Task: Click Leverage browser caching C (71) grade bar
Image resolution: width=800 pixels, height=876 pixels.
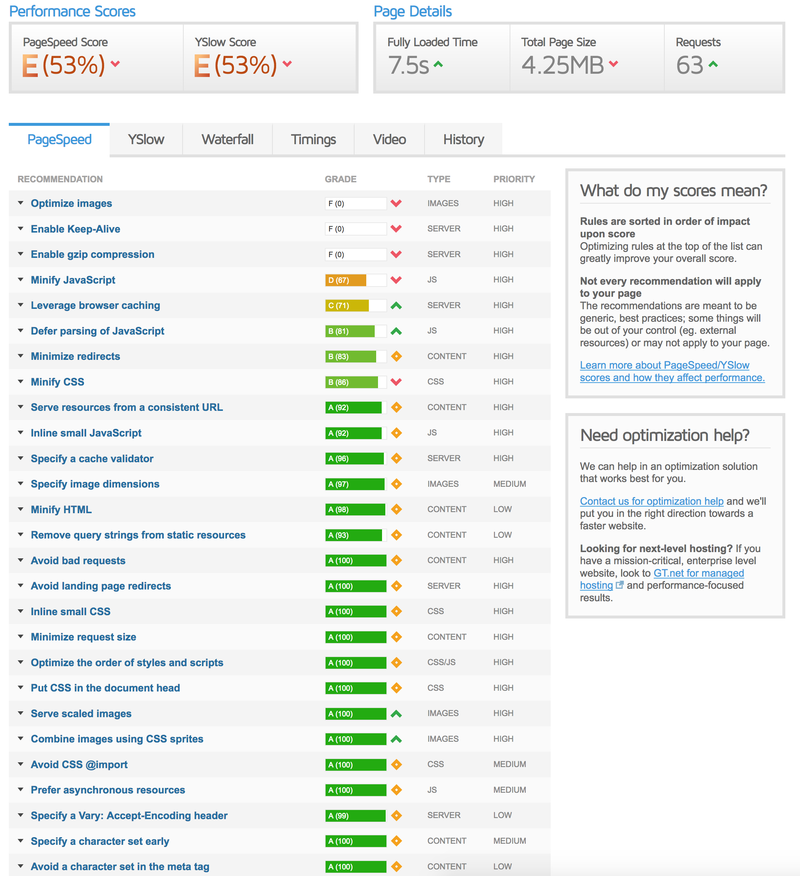Action: pos(355,306)
